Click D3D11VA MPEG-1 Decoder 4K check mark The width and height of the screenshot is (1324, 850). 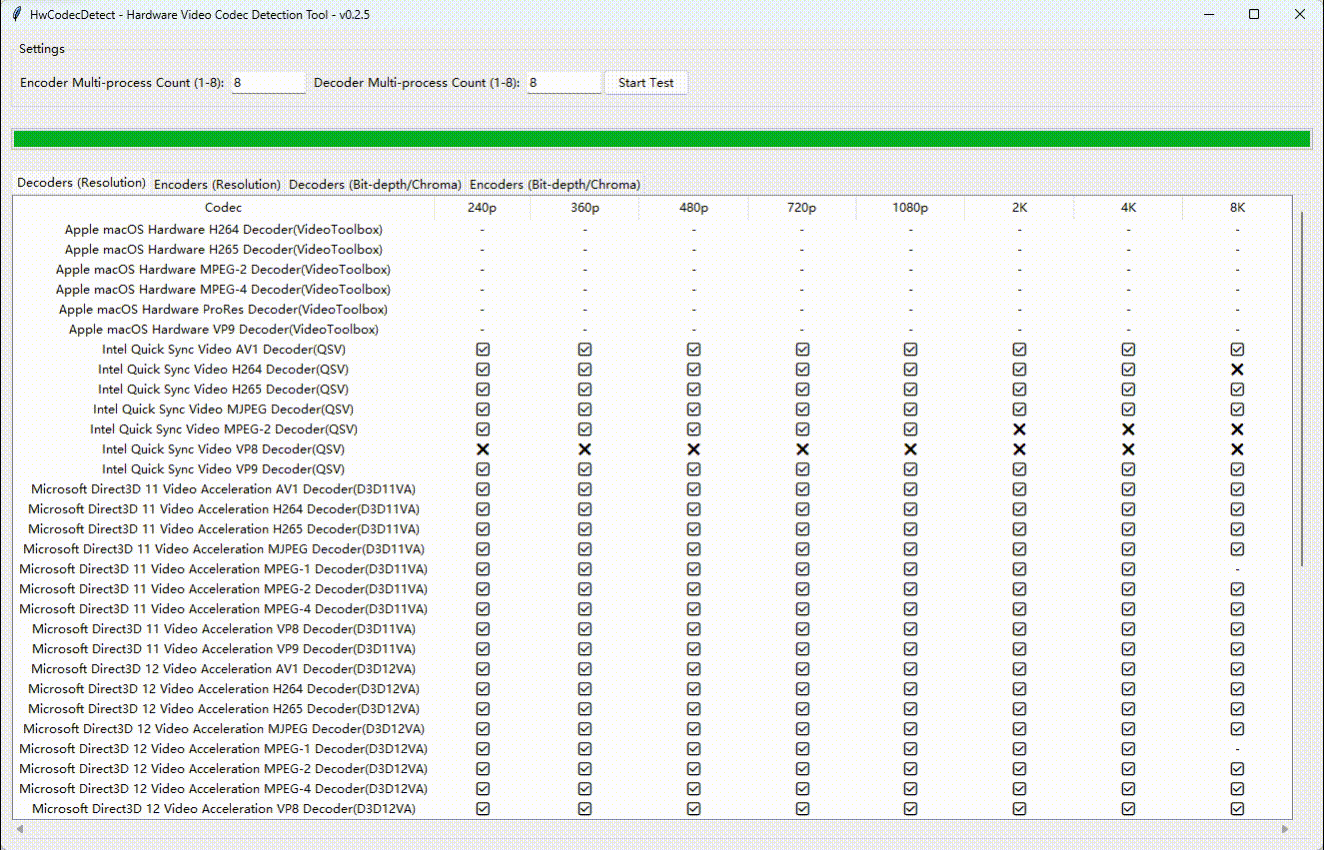pos(1128,569)
